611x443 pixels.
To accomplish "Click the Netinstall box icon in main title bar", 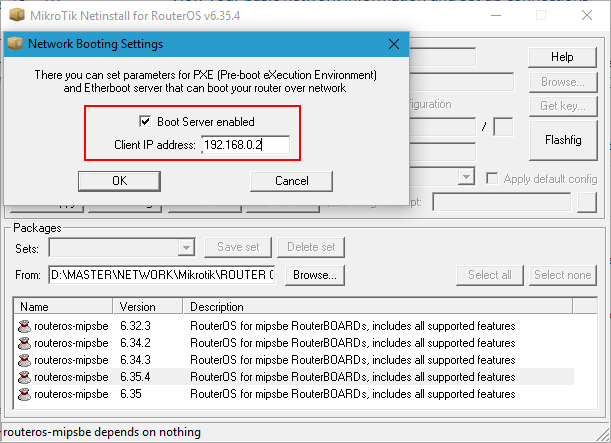I will tap(16, 15).
